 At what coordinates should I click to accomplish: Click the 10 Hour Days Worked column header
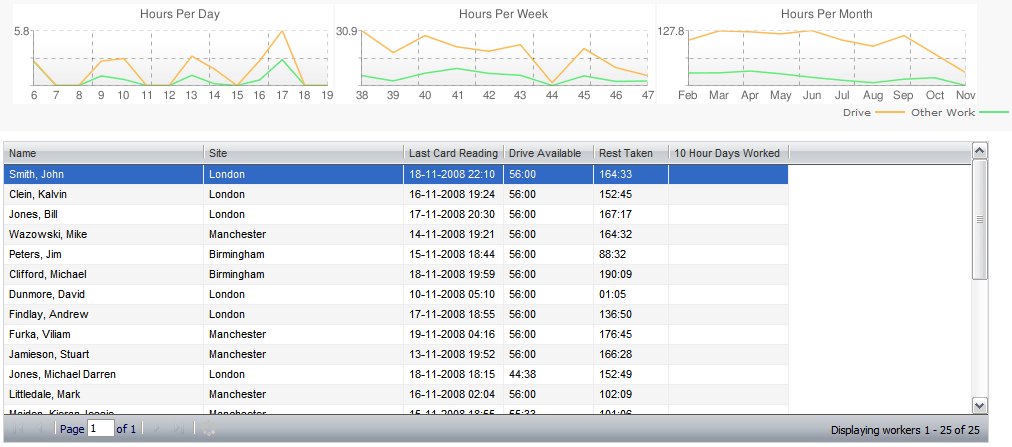pyautogui.click(x=728, y=153)
